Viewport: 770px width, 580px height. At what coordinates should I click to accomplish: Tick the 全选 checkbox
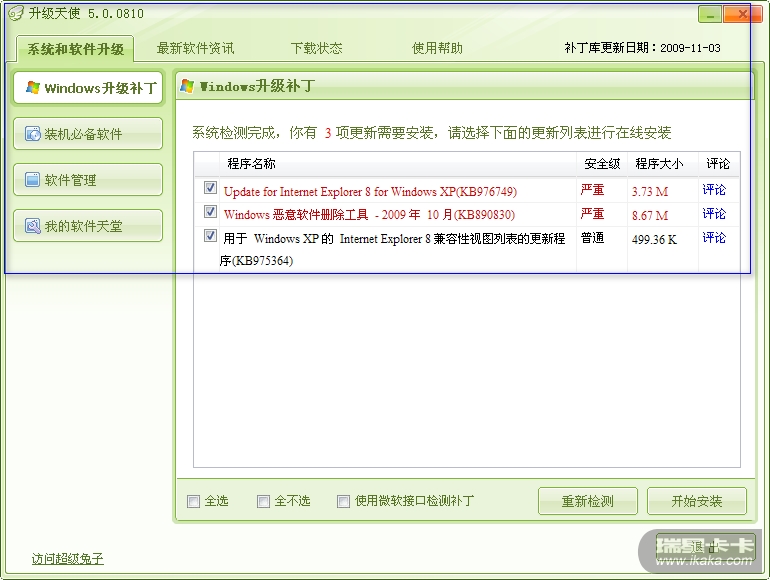point(193,501)
